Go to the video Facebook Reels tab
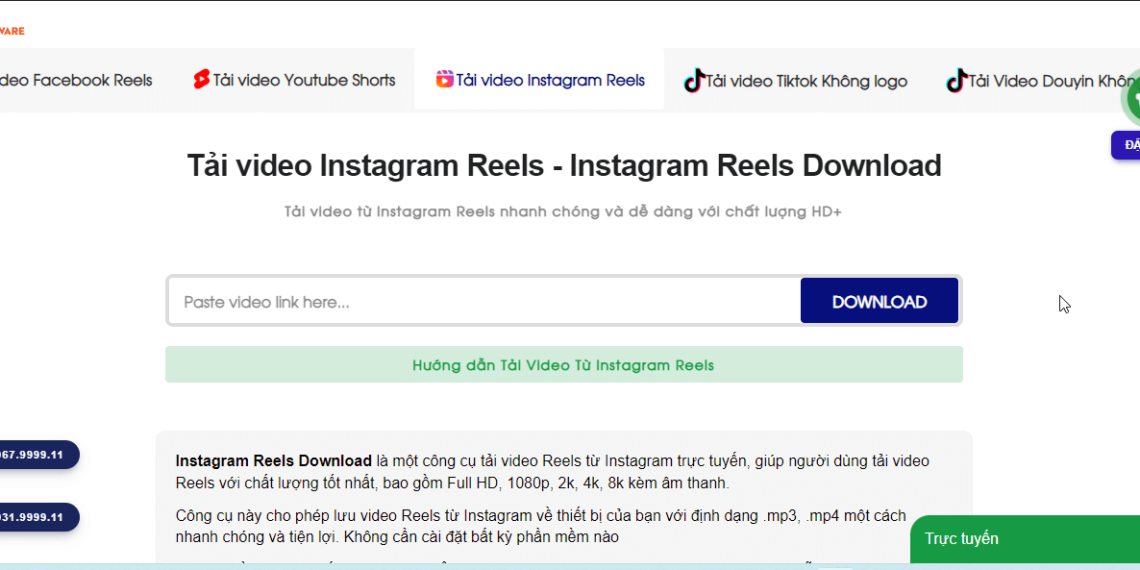The width and height of the screenshot is (1140, 570). click(76, 80)
